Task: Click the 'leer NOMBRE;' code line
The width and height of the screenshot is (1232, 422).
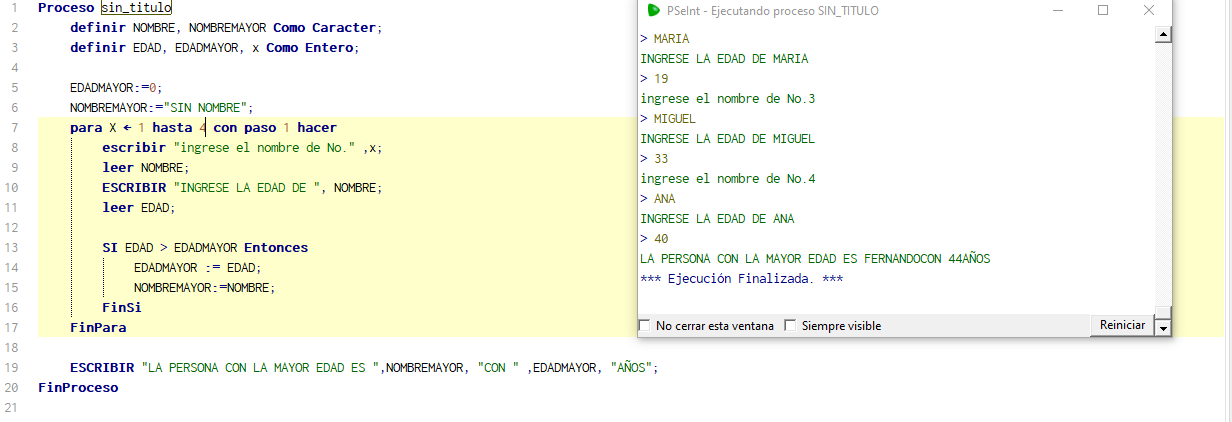Action: point(145,167)
